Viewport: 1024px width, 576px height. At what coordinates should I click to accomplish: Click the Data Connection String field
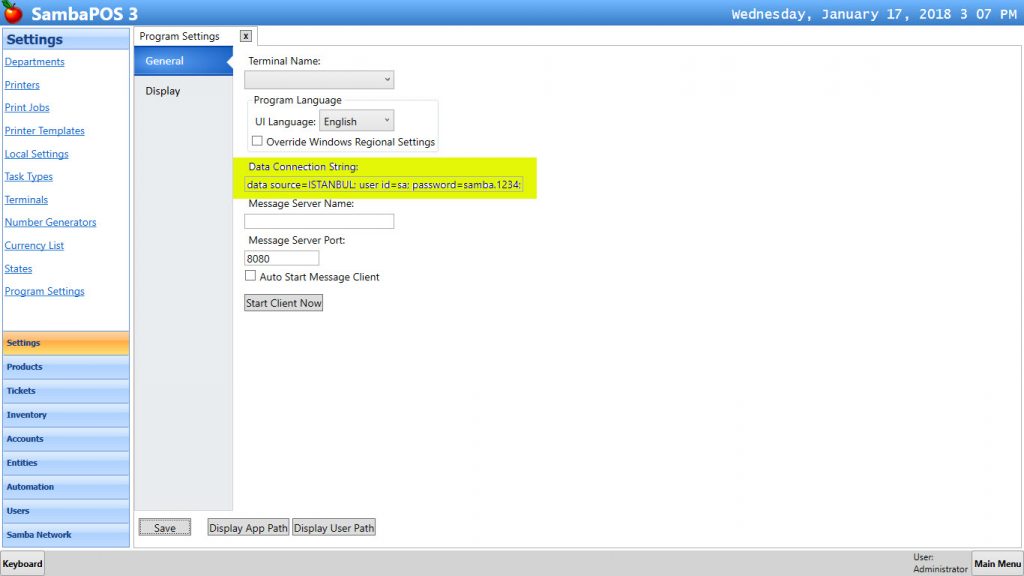[384, 185]
